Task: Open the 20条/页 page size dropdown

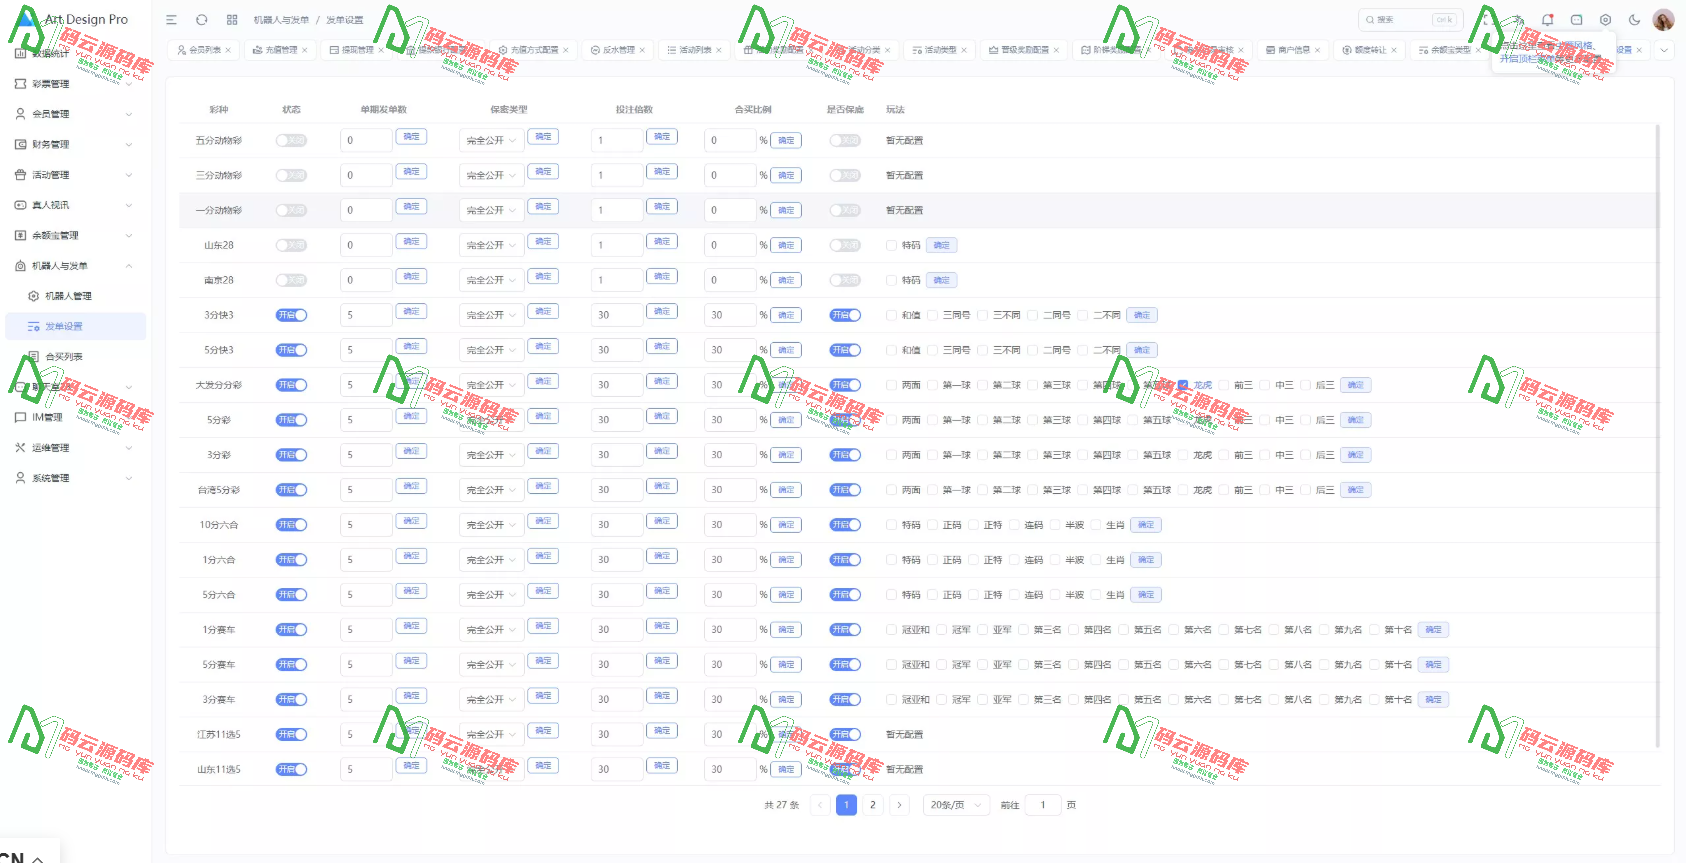Action: tap(955, 805)
